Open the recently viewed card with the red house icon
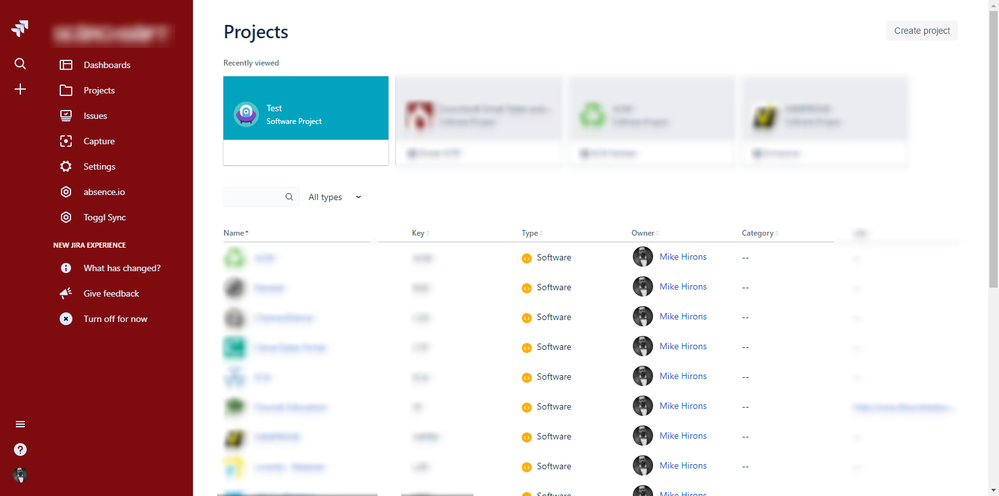 479,120
